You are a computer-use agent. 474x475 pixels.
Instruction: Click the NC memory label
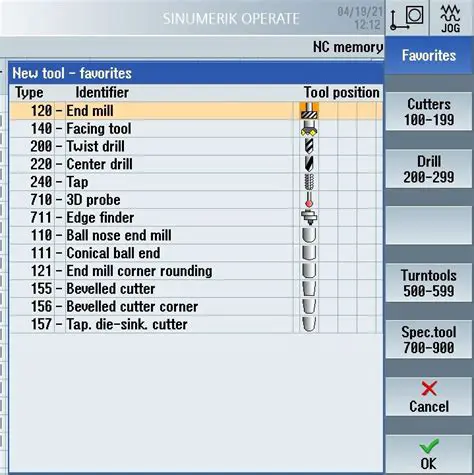pos(348,47)
